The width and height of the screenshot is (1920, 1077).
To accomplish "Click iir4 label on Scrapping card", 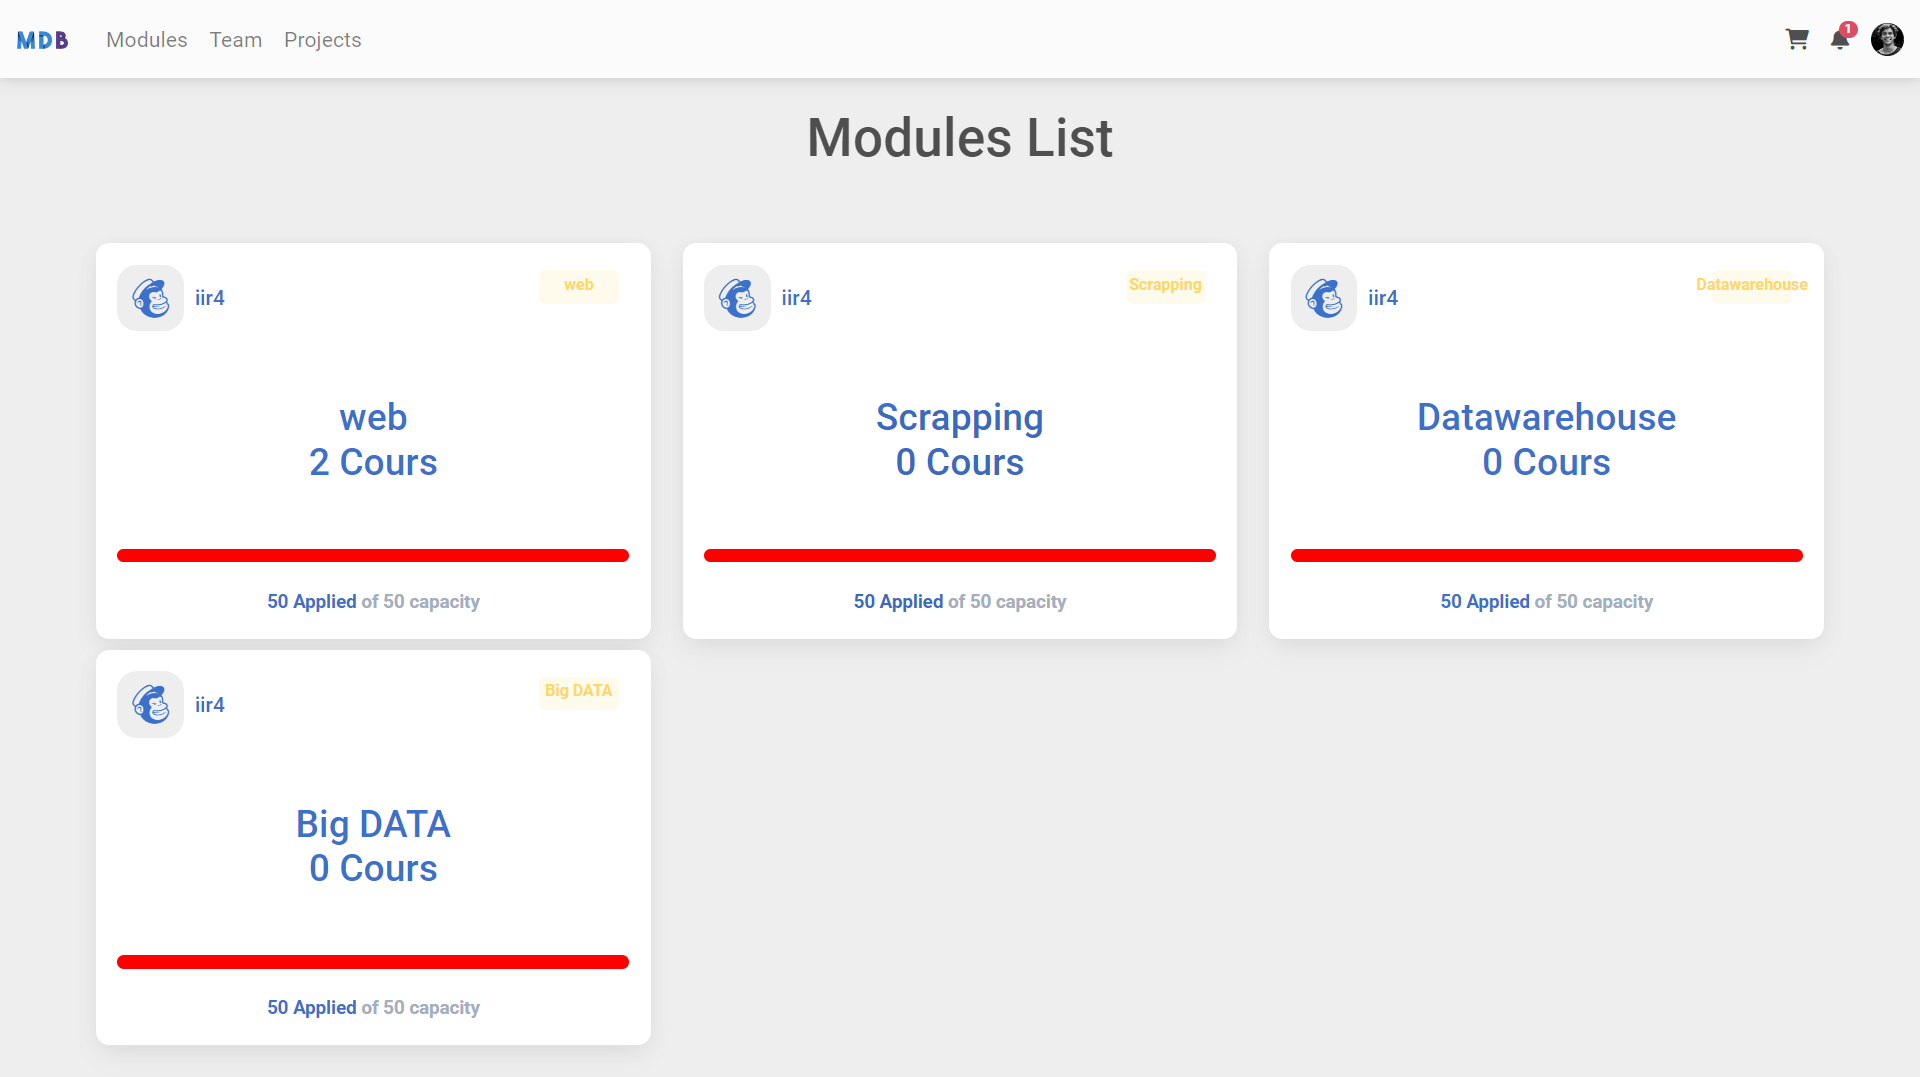I will 796,297.
